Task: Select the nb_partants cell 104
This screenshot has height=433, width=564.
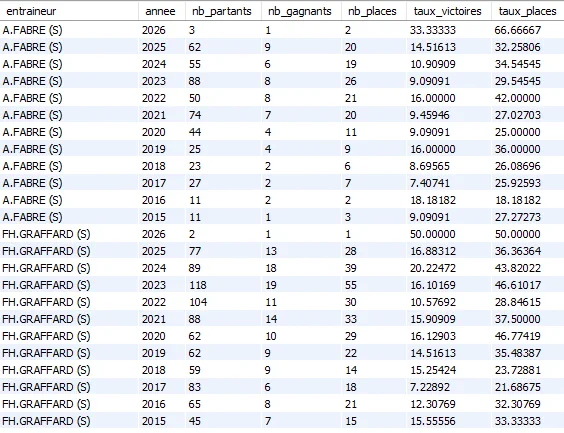Action: click(223, 302)
